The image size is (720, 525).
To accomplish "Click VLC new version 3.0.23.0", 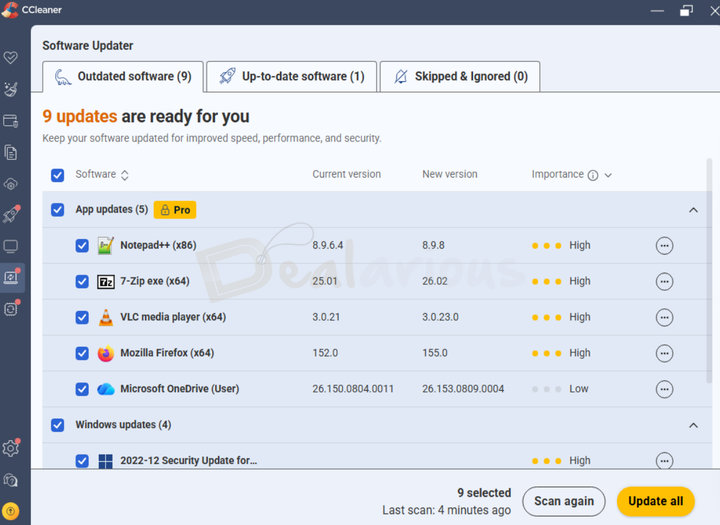I will point(440,317).
